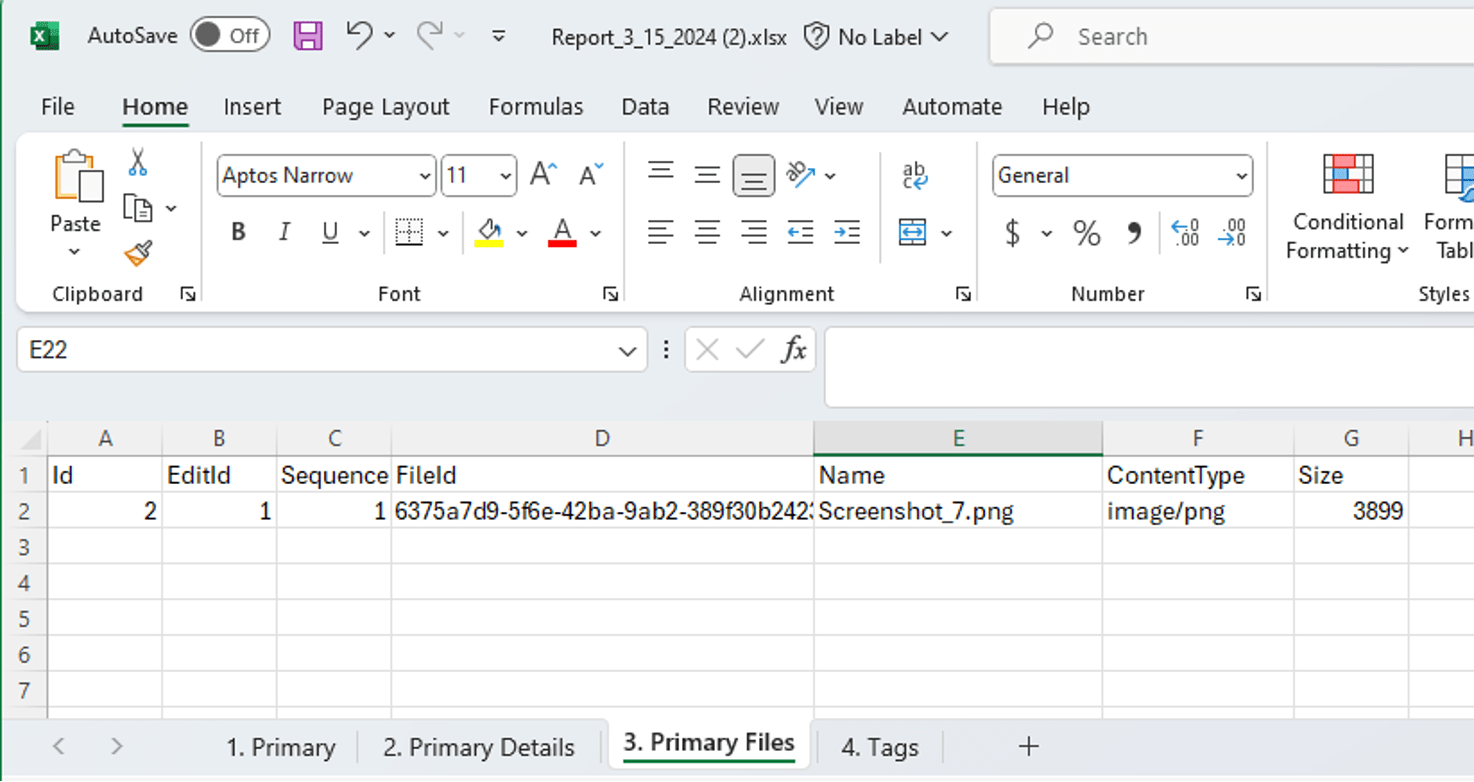Expand the Copy options arrow
The image size is (1474, 782).
coord(171,208)
